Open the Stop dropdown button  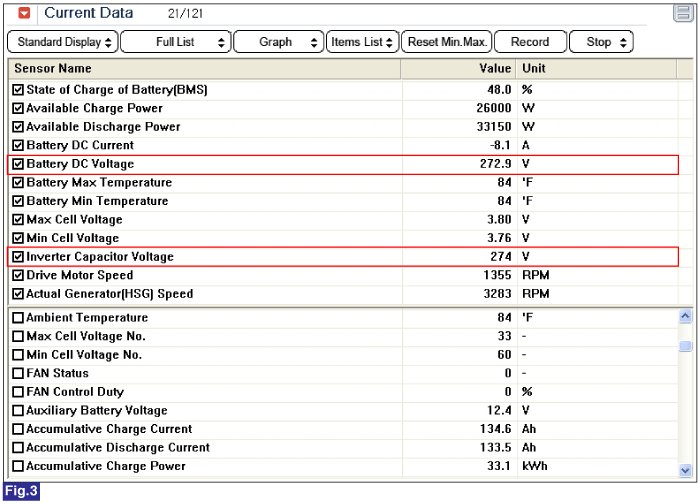coord(601,42)
